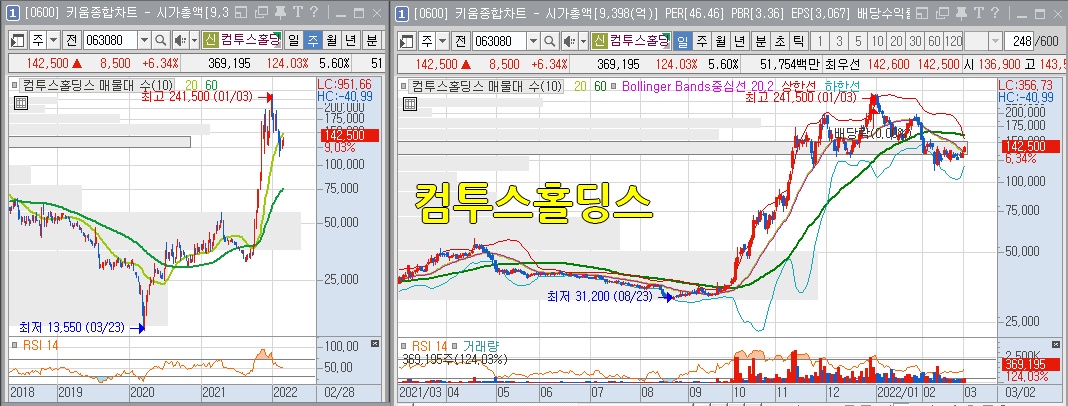Select yearly 년 period in left window
The width and height of the screenshot is (1068, 406).
(351, 41)
